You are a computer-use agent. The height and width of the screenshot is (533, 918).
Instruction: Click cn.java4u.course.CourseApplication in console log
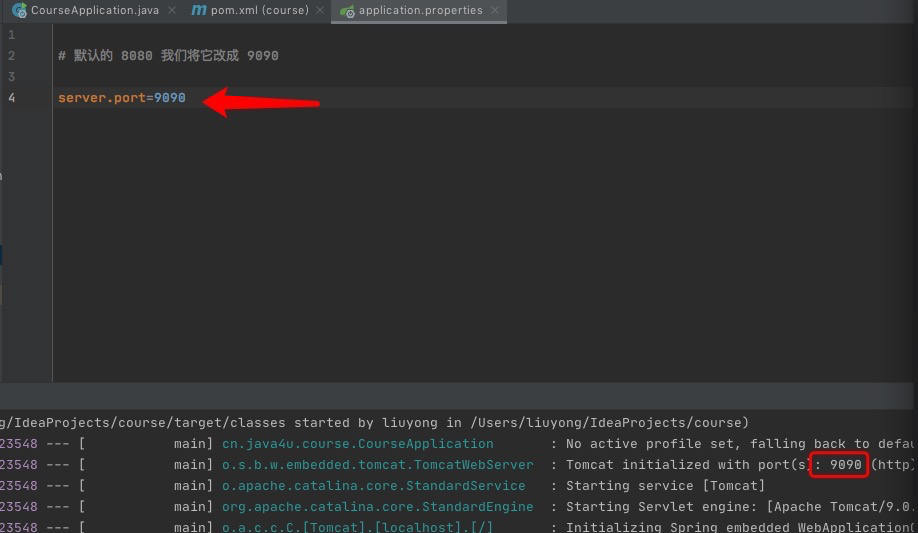pyautogui.click(x=357, y=444)
